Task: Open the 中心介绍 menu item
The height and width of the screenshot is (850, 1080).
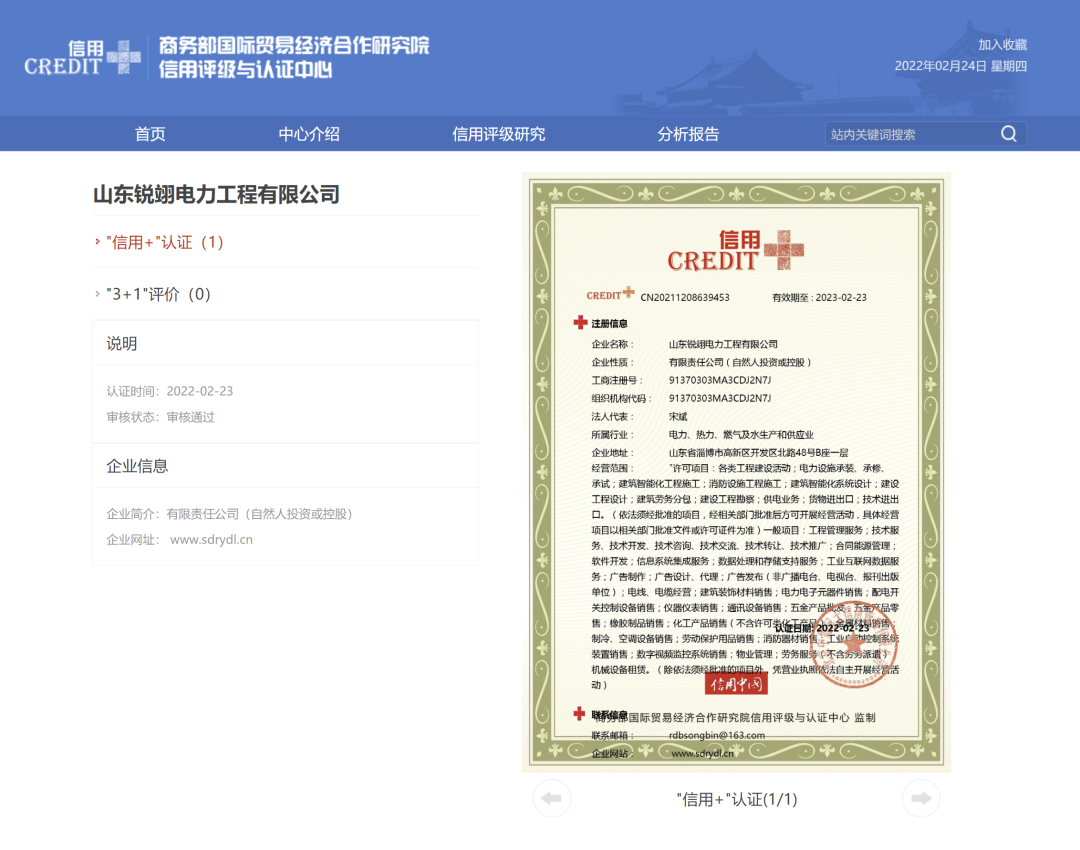Action: [309, 134]
